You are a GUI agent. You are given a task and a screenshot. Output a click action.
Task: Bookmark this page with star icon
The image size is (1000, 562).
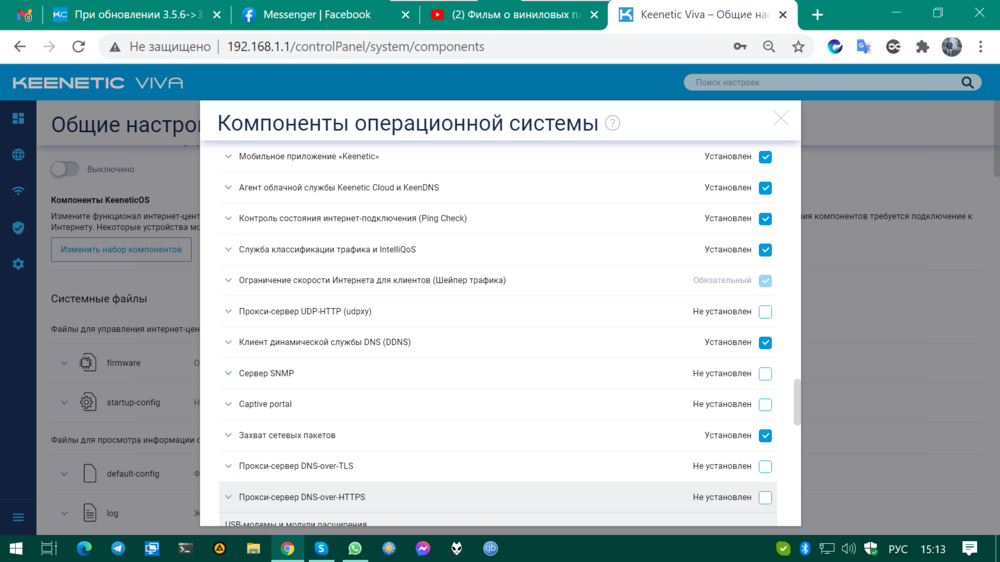pyautogui.click(x=798, y=47)
